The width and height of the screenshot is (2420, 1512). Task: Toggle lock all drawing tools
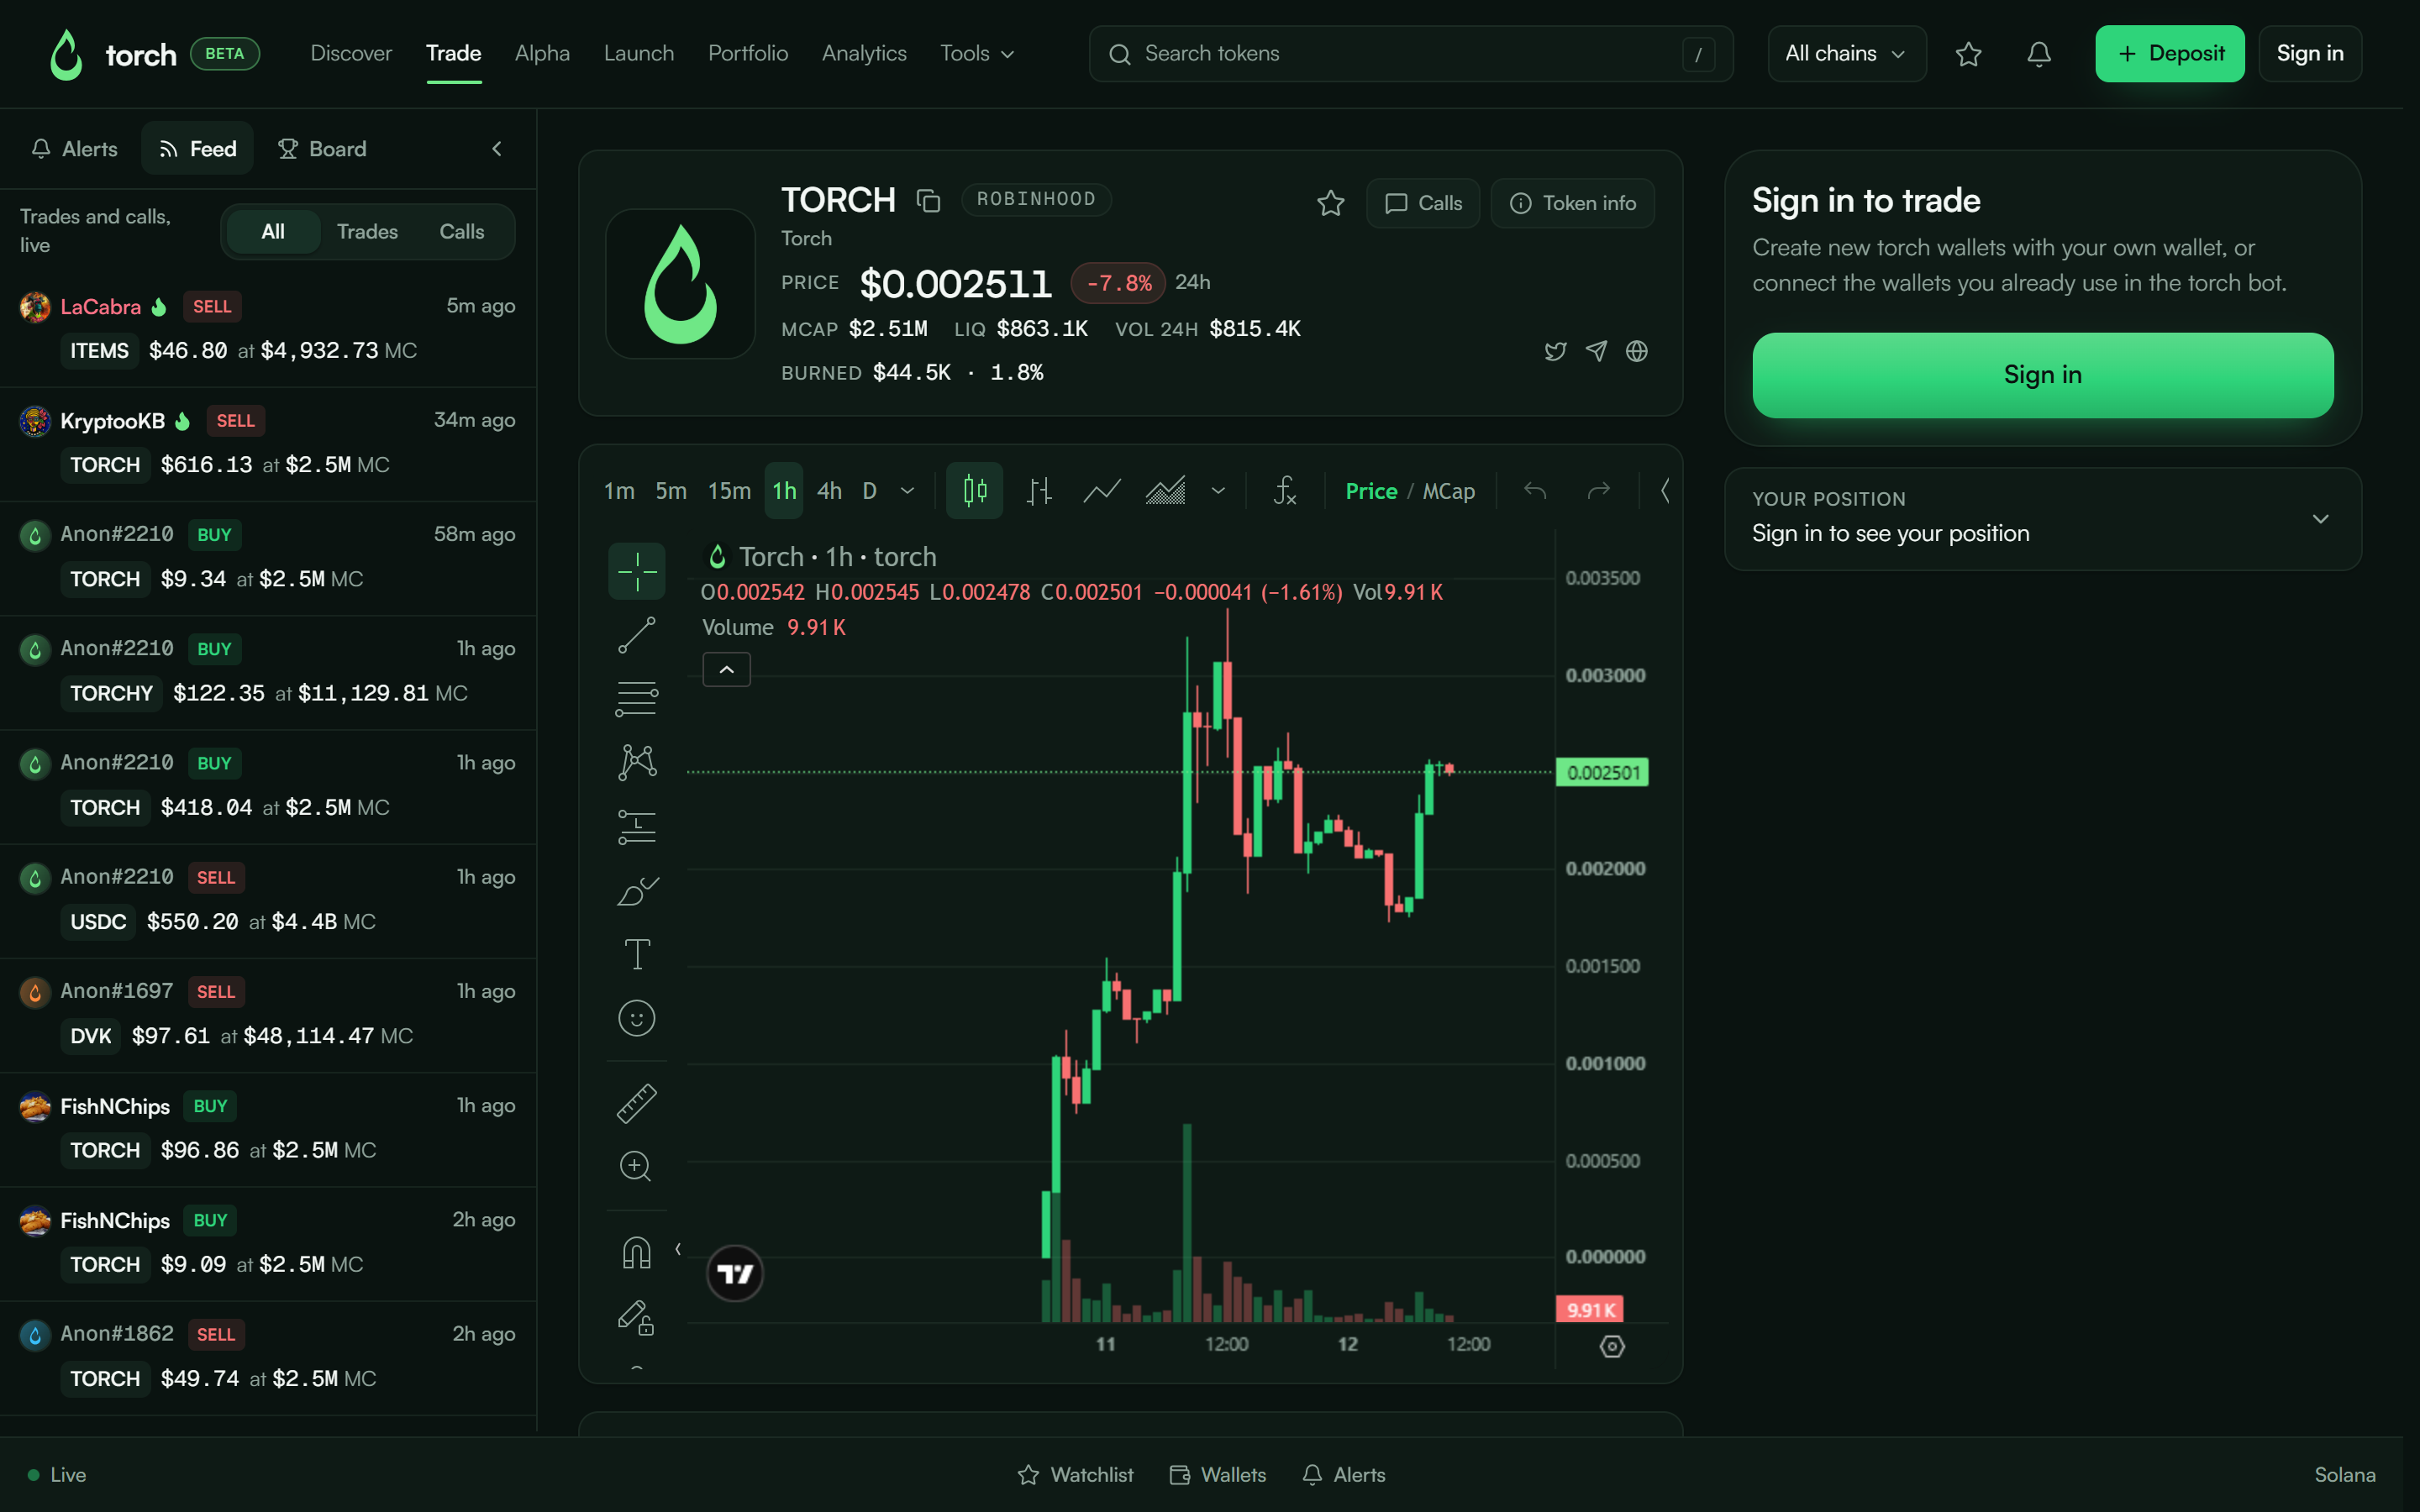pos(636,1317)
